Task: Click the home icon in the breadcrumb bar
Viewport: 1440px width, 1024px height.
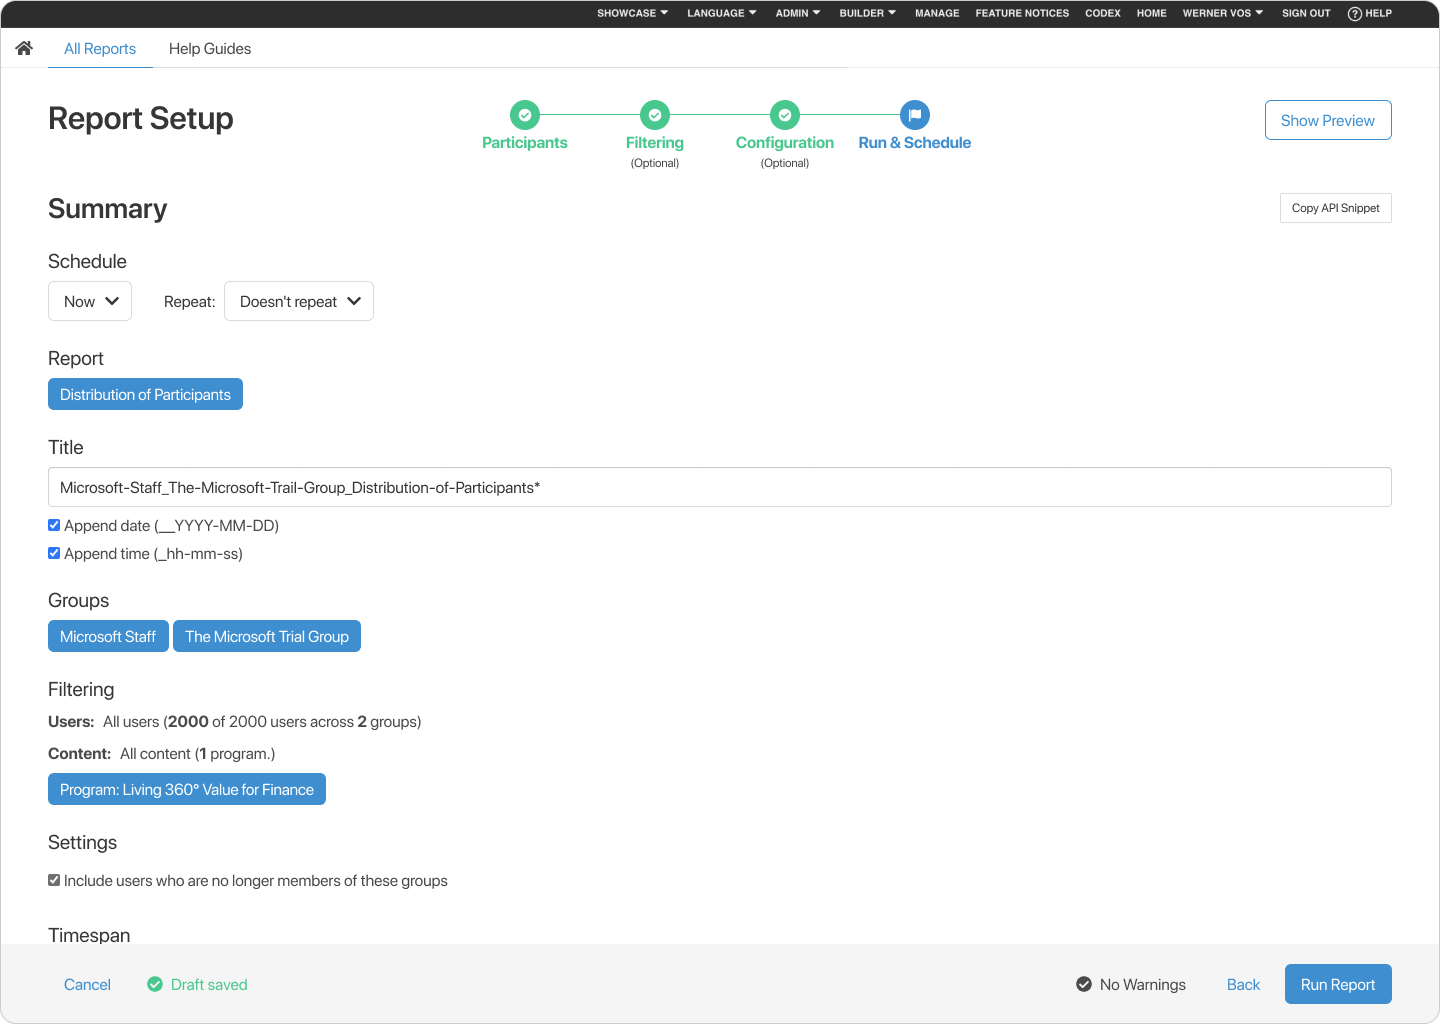Action: coord(23,47)
